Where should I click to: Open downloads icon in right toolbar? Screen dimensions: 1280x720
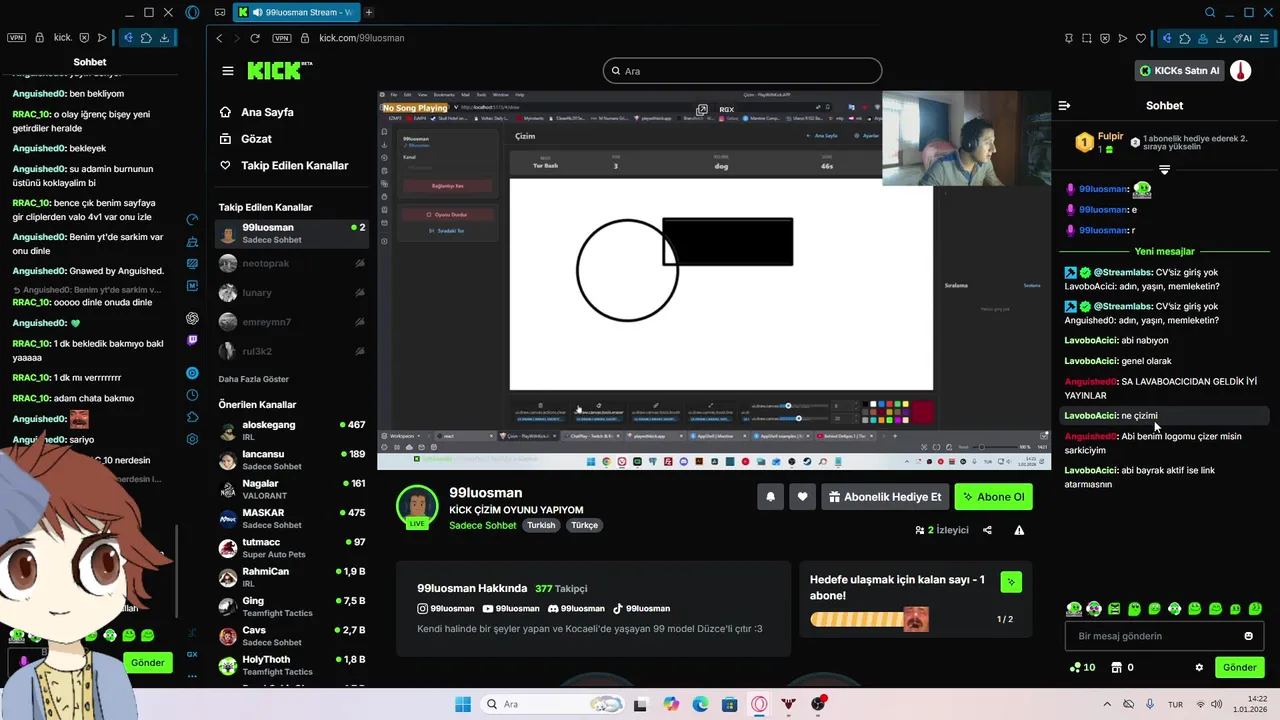[x=1221, y=38]
